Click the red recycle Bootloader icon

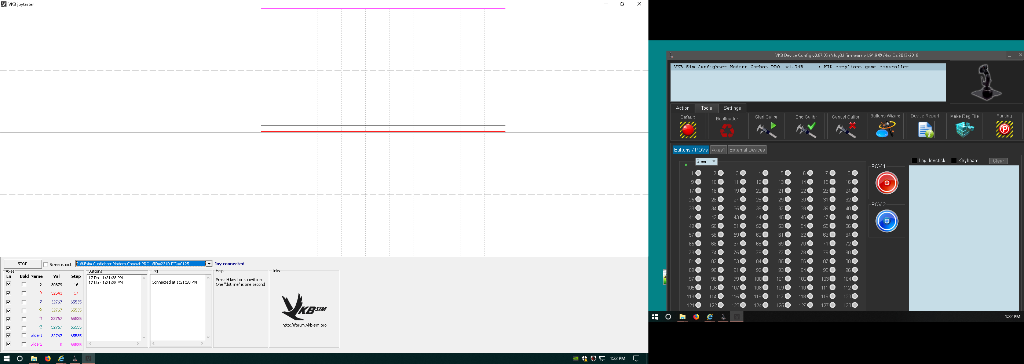click(x=727, y=130)
